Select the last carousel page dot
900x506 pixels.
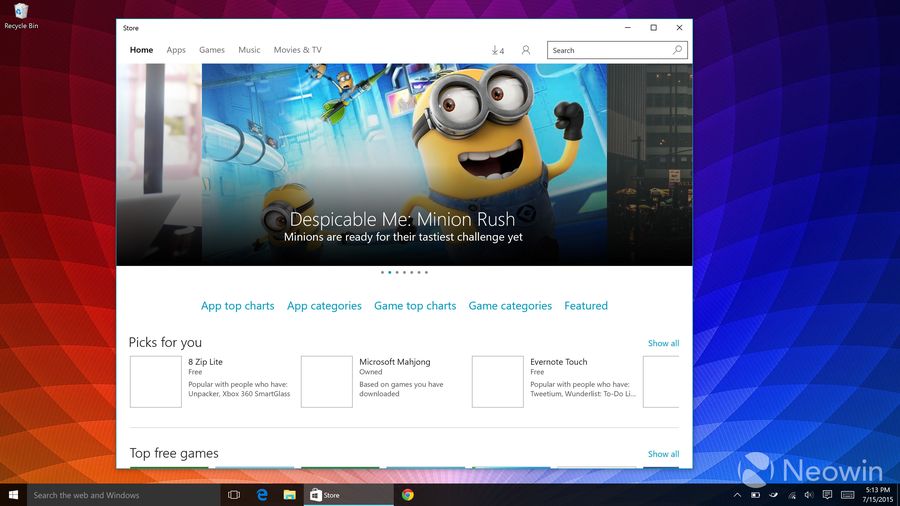coord(426,273)
